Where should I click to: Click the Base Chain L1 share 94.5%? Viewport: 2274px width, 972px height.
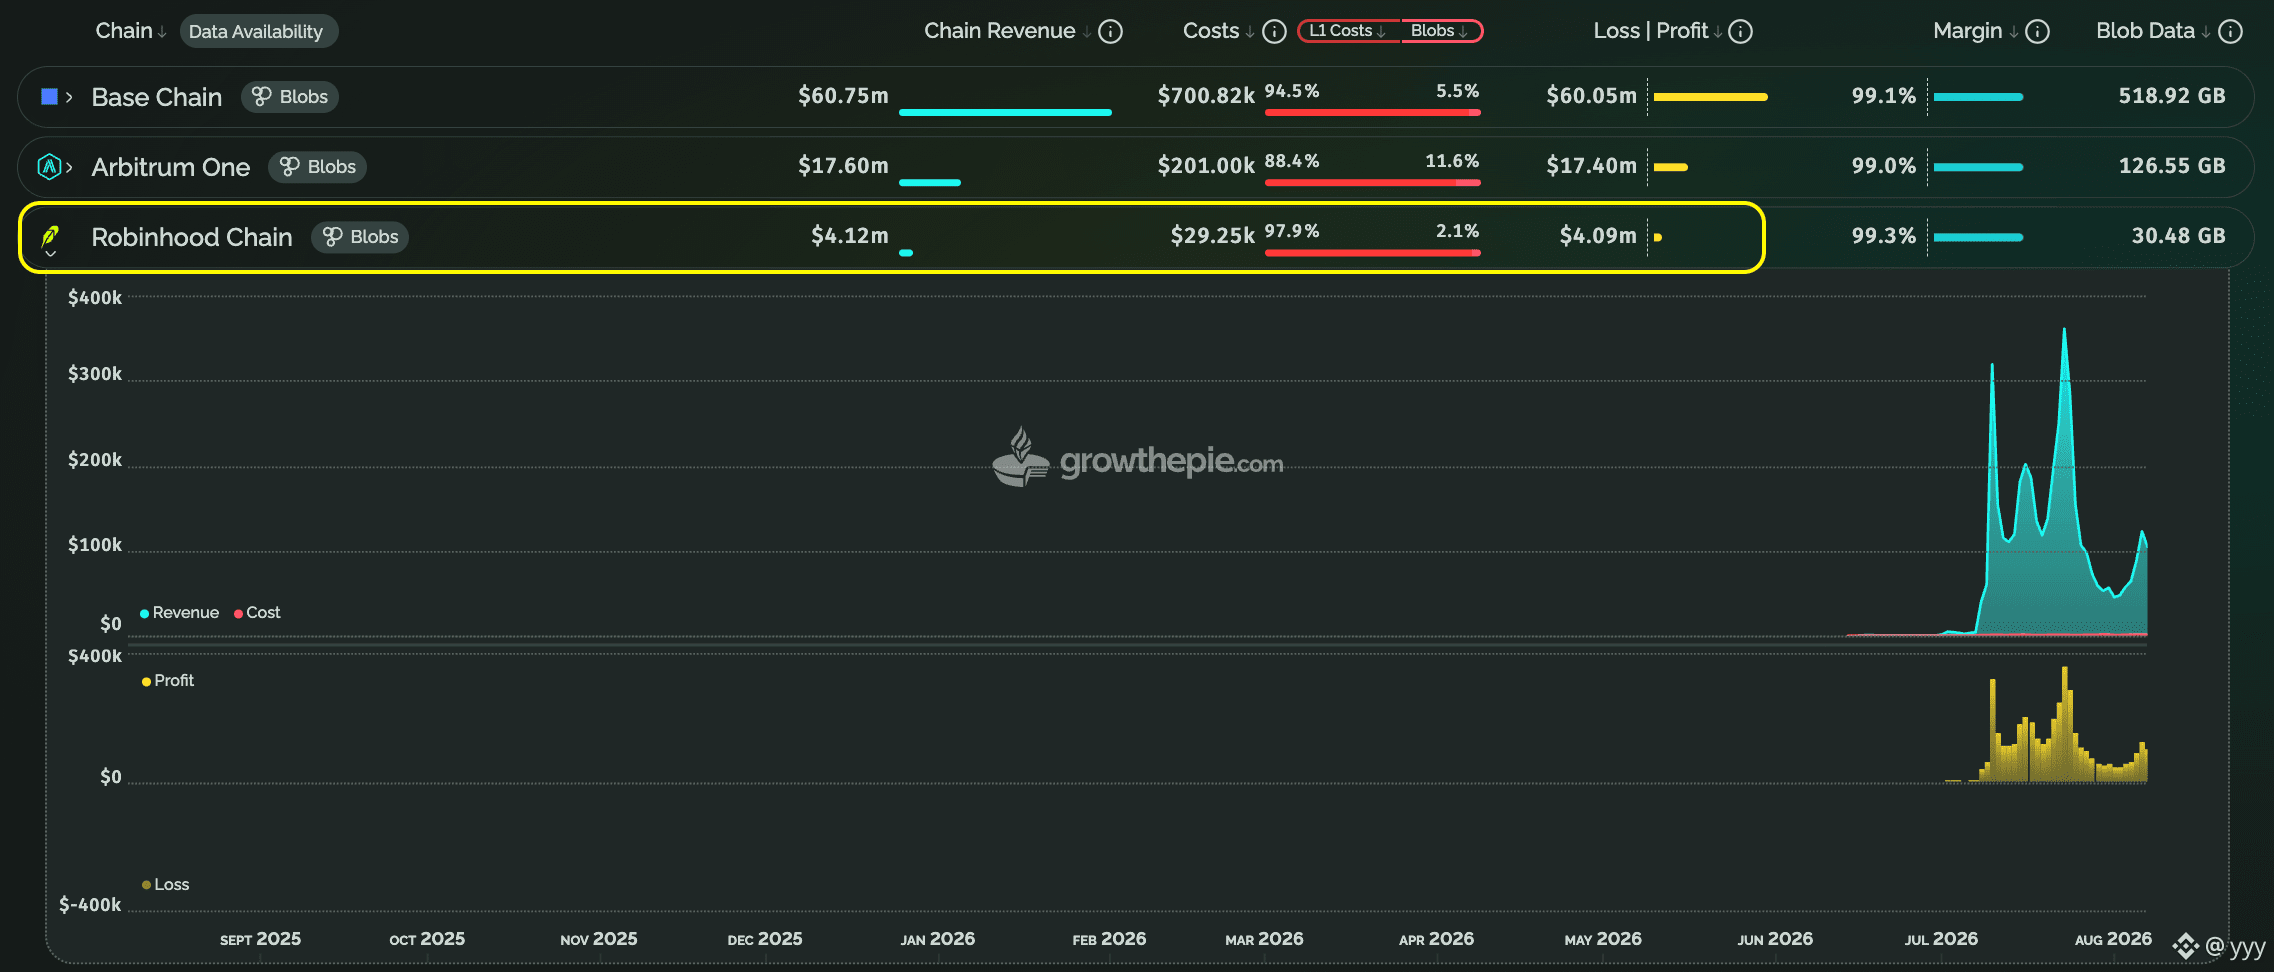click(1292, 91)
